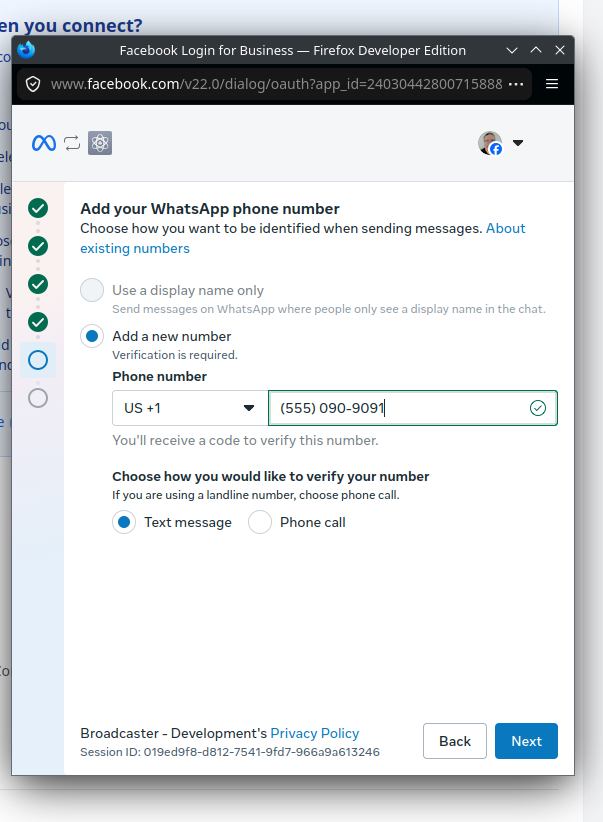This screenshot has width=603, height=822.
Task: Click the display name description text
Action: click(329, 309)
